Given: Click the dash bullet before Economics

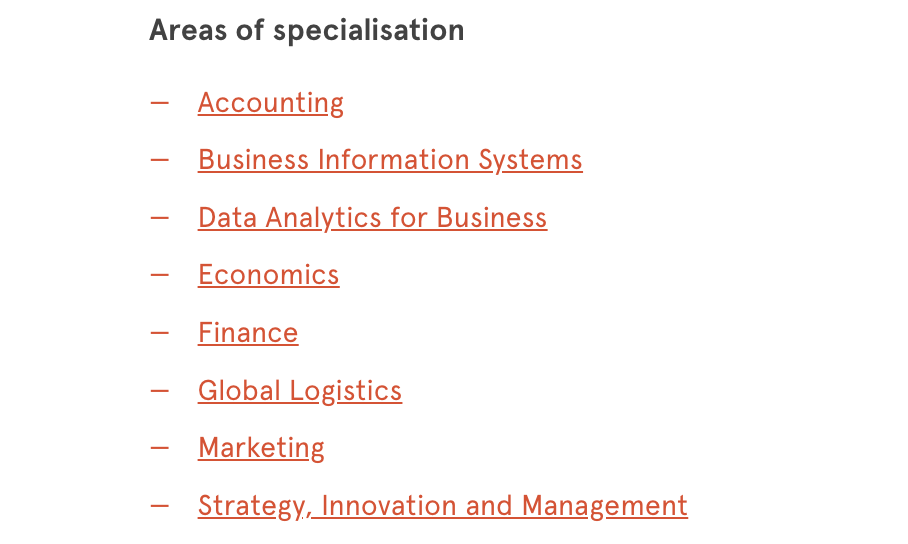Looking at the screenshot, I should tap(159, 275).
